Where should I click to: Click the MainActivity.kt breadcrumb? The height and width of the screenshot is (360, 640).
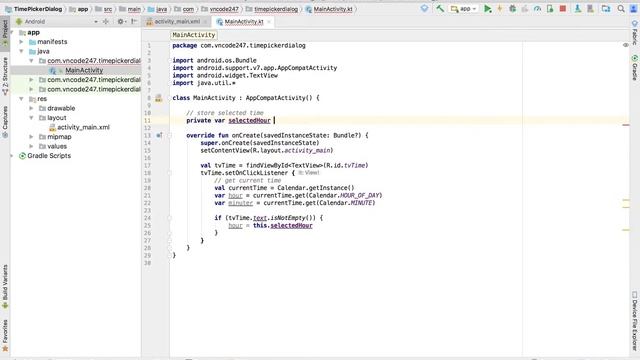(329, 9)
